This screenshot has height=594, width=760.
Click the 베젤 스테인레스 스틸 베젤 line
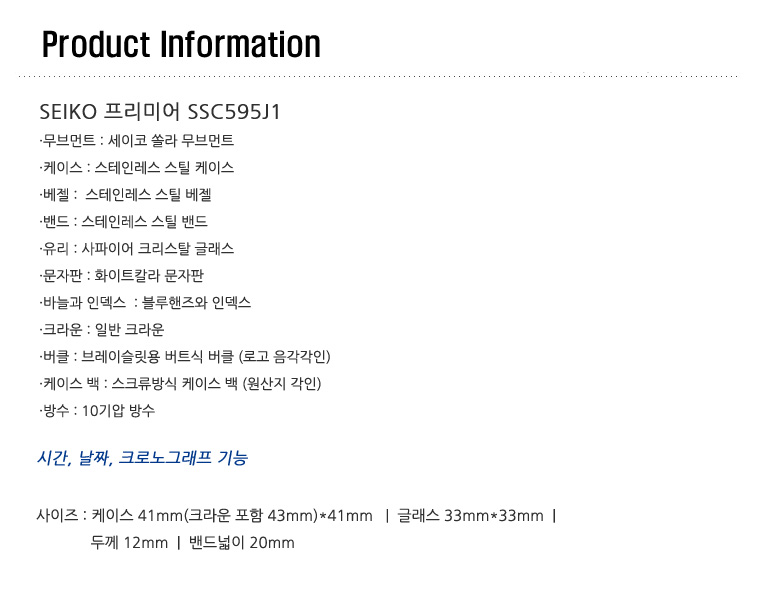pyautogui.click(x=126, y=195)
